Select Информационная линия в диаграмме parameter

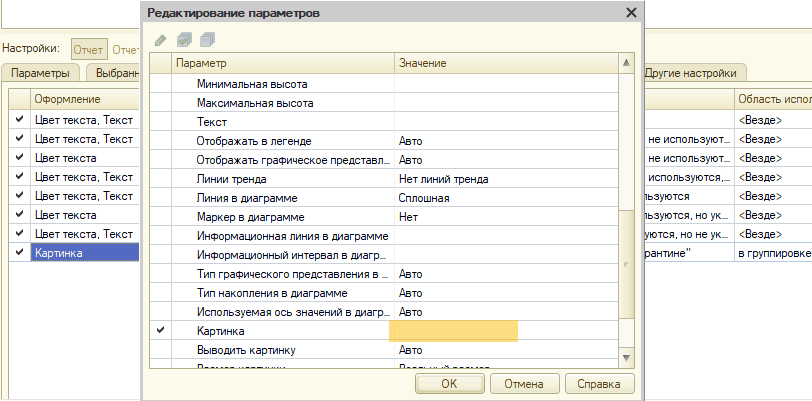pos(293,236)
